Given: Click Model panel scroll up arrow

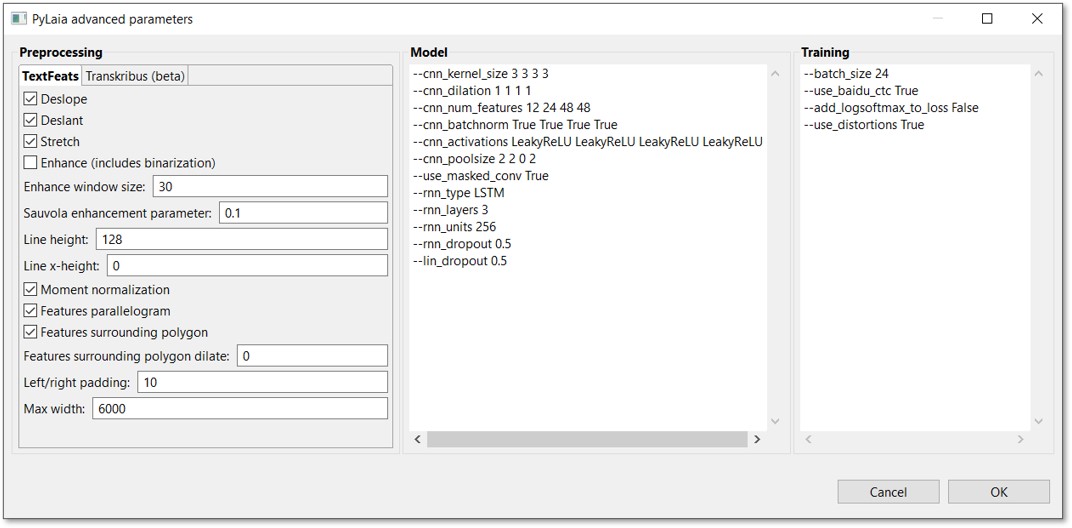Looking at the screenshot, I should click(775, 74).
